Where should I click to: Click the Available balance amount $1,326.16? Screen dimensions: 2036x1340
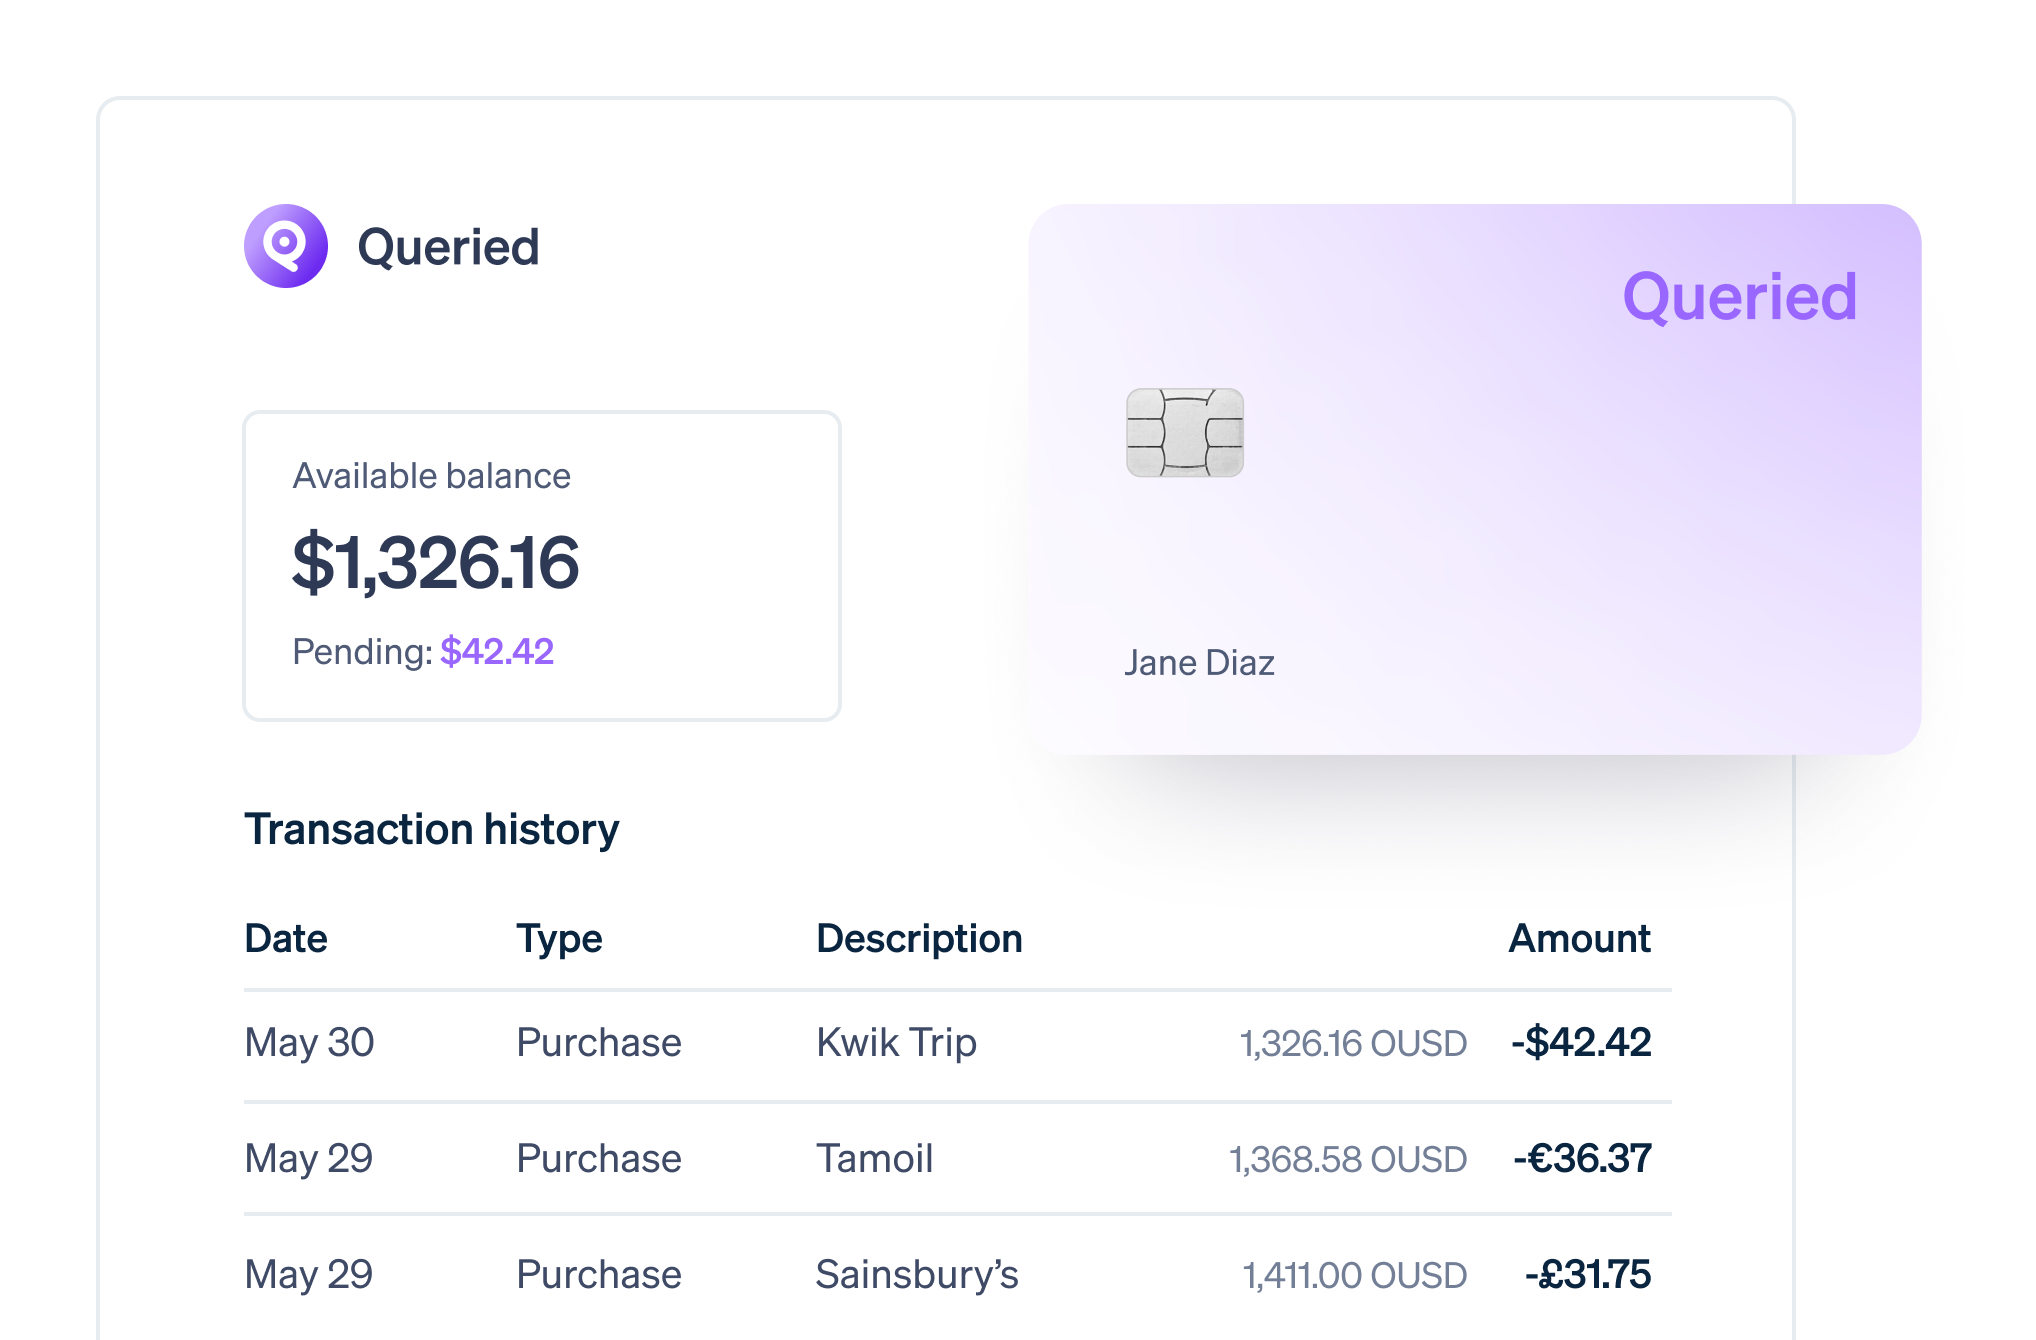pos(435,562)
